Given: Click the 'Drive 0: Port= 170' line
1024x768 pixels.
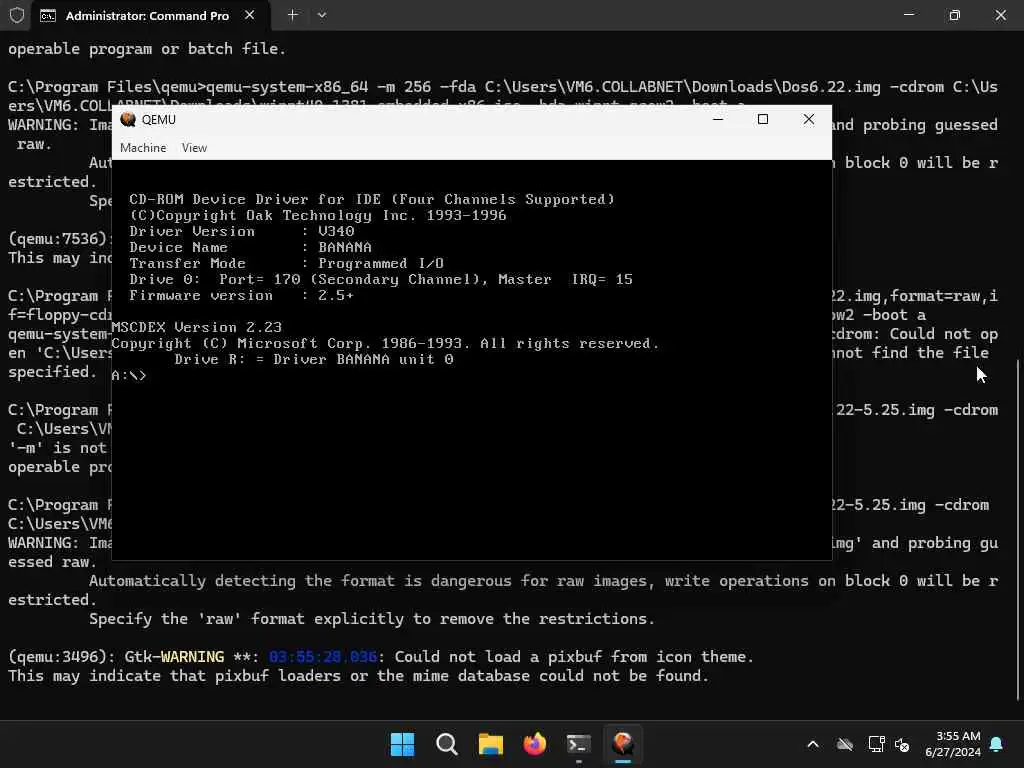Looking at the screenshot, I should click(381, 280).
